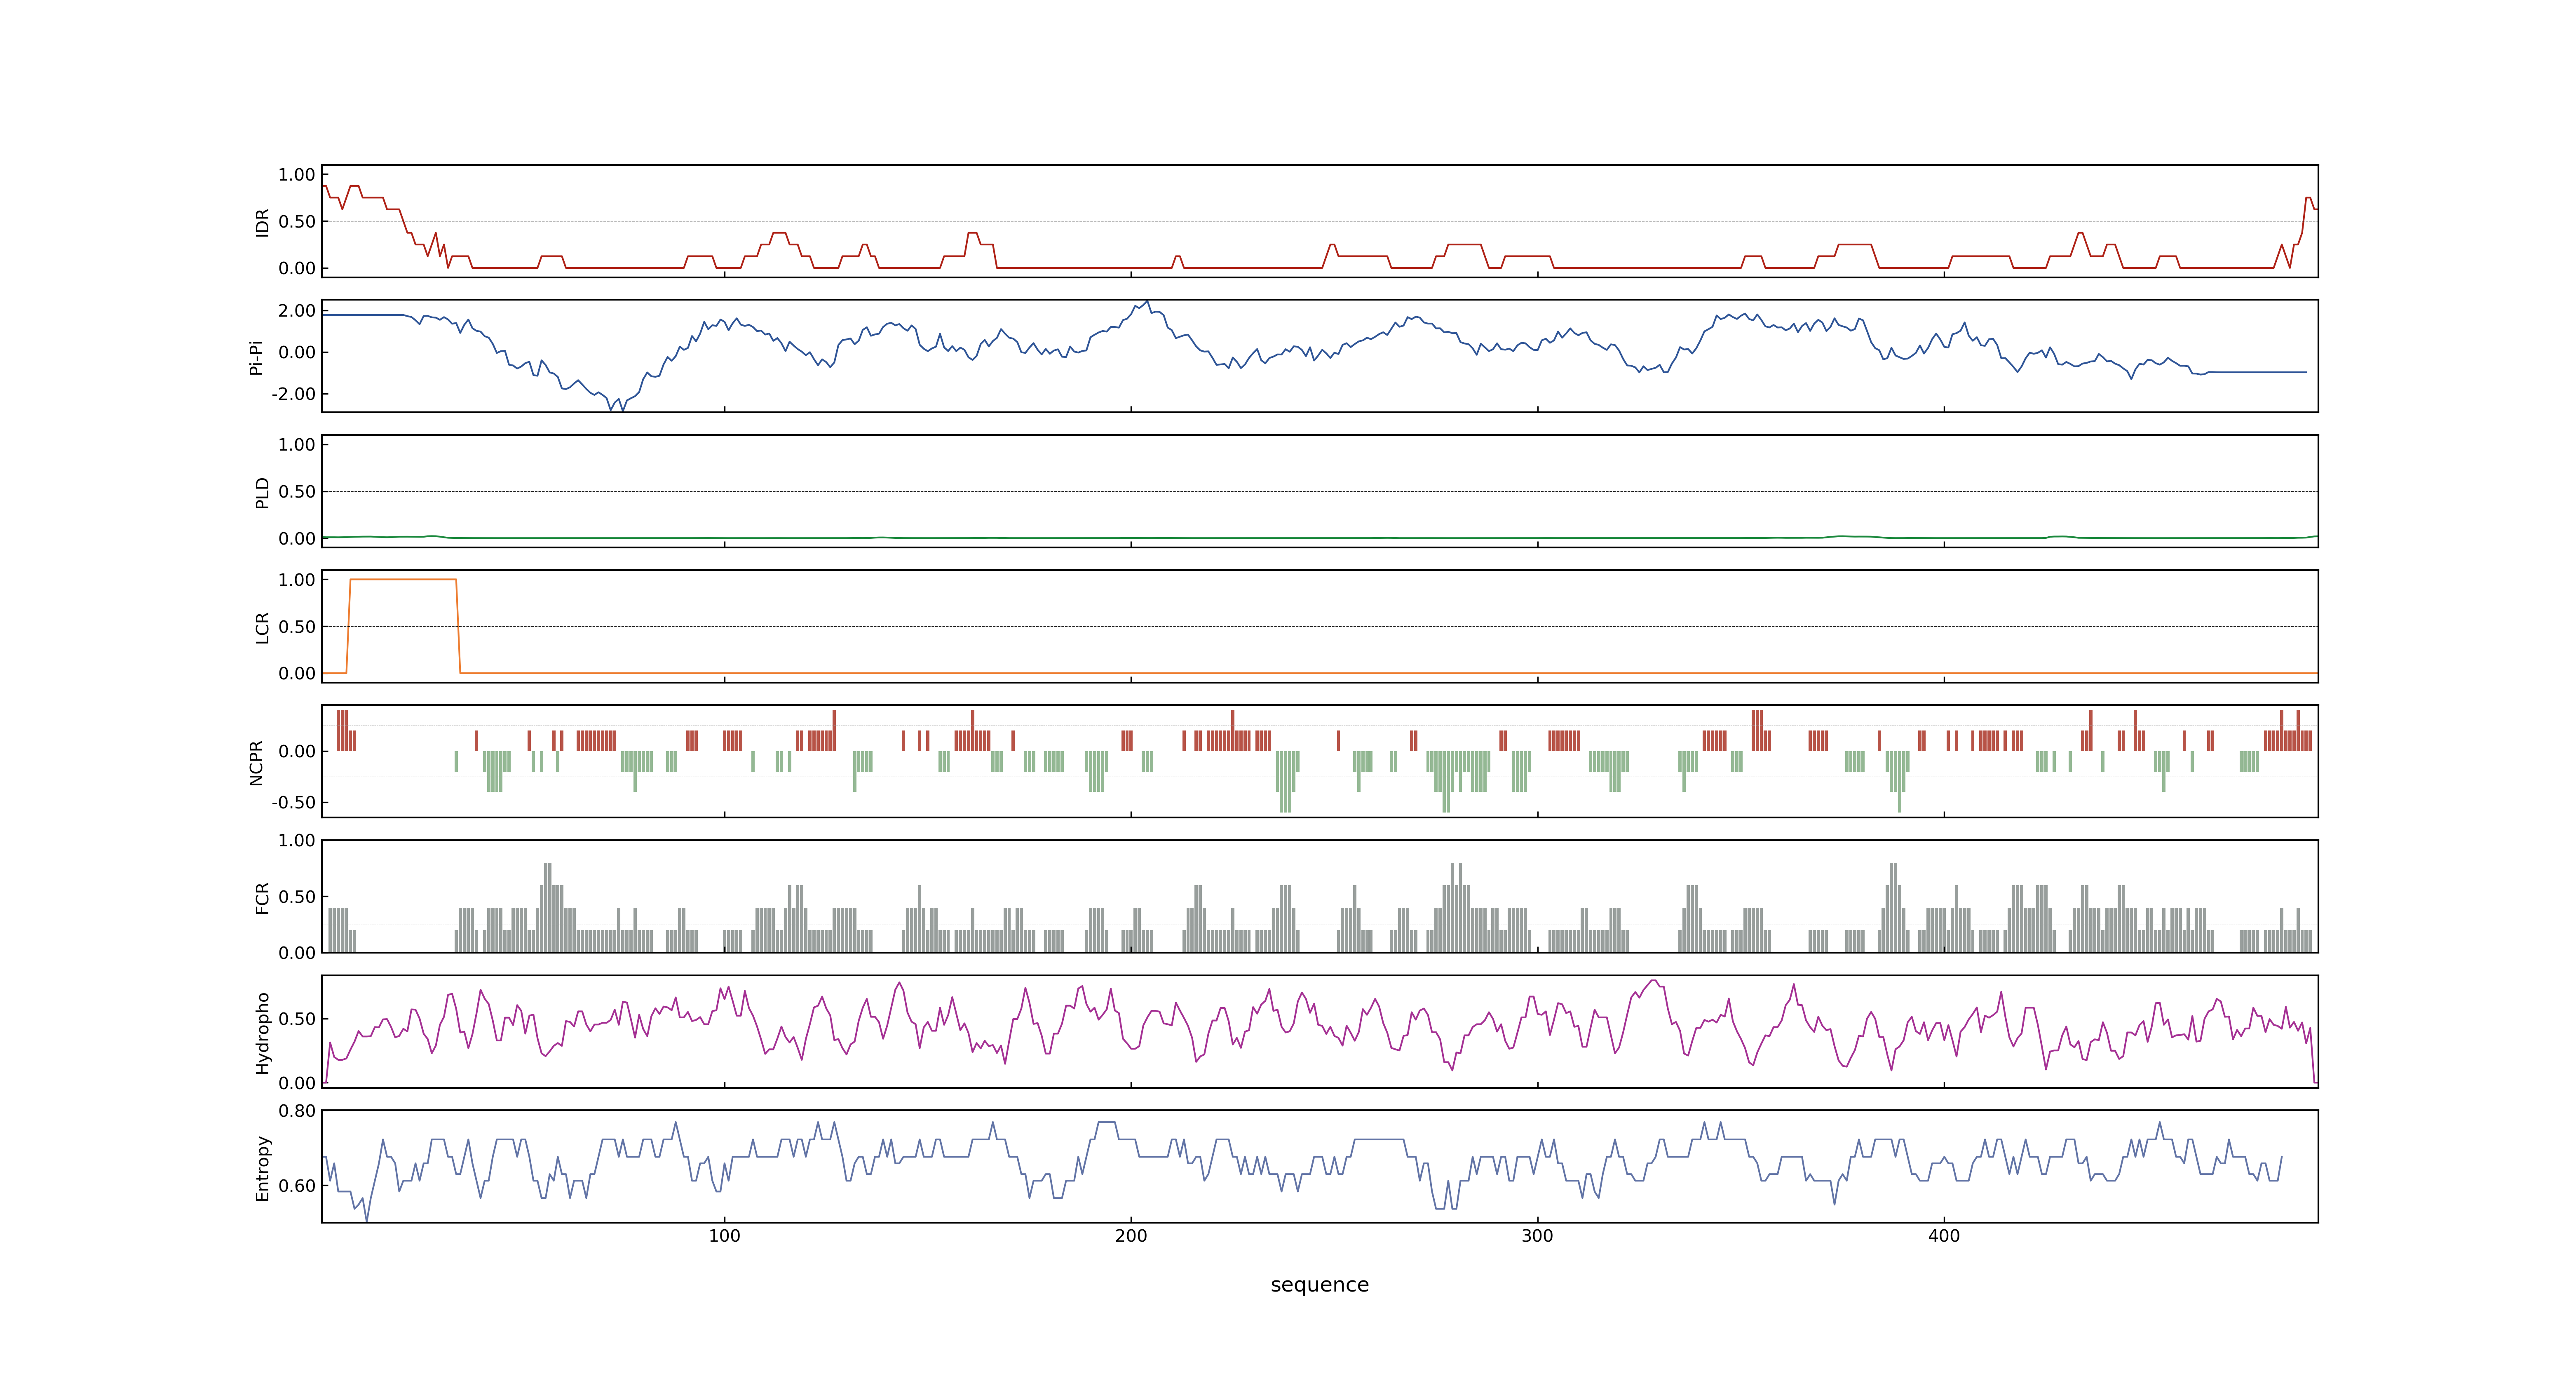
Task: Click the 1.00 tick on IDR axis
Action: click(297, 175)
